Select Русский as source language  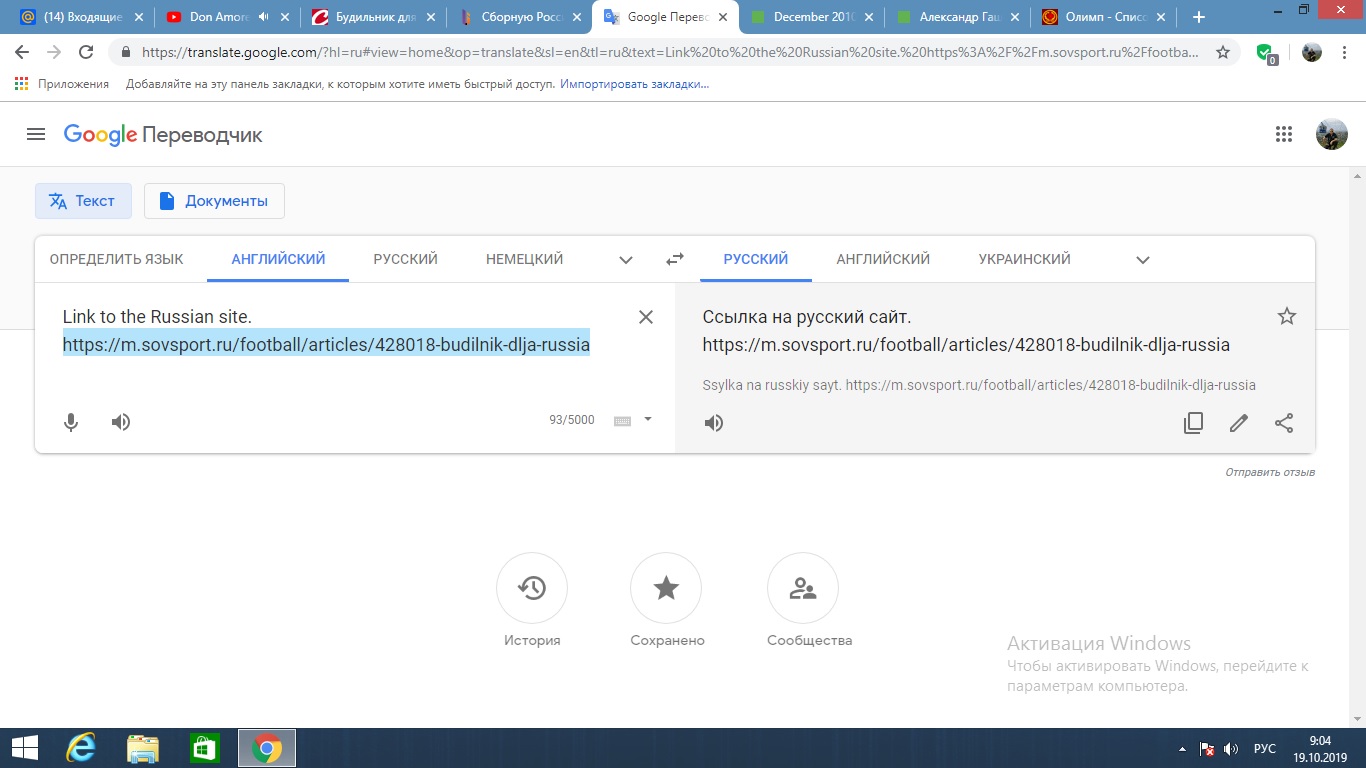[406, 259]
